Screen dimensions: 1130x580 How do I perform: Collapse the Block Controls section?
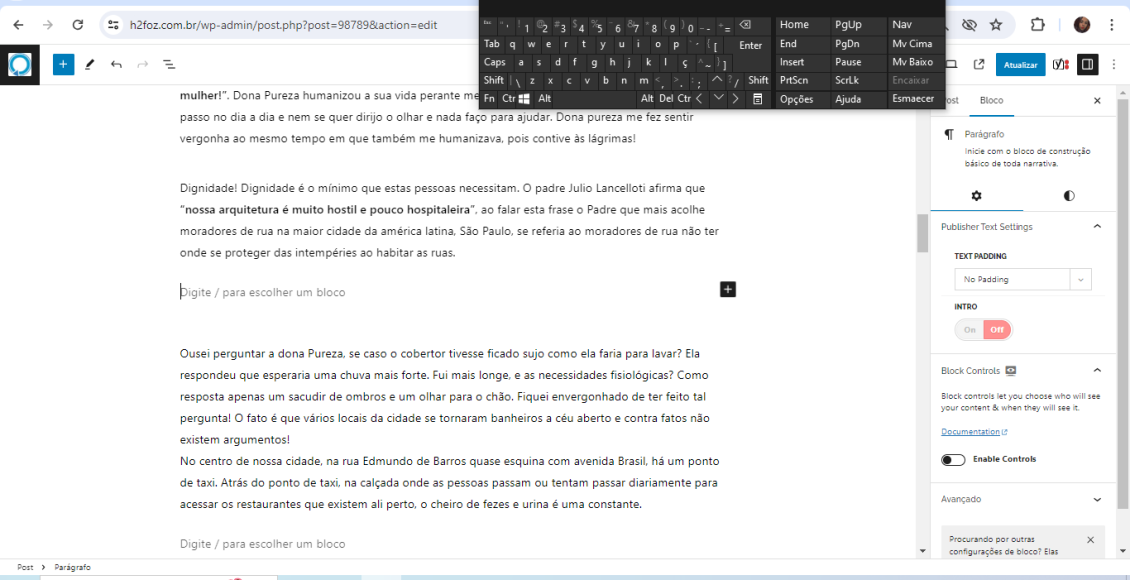tap(1097, 371)
